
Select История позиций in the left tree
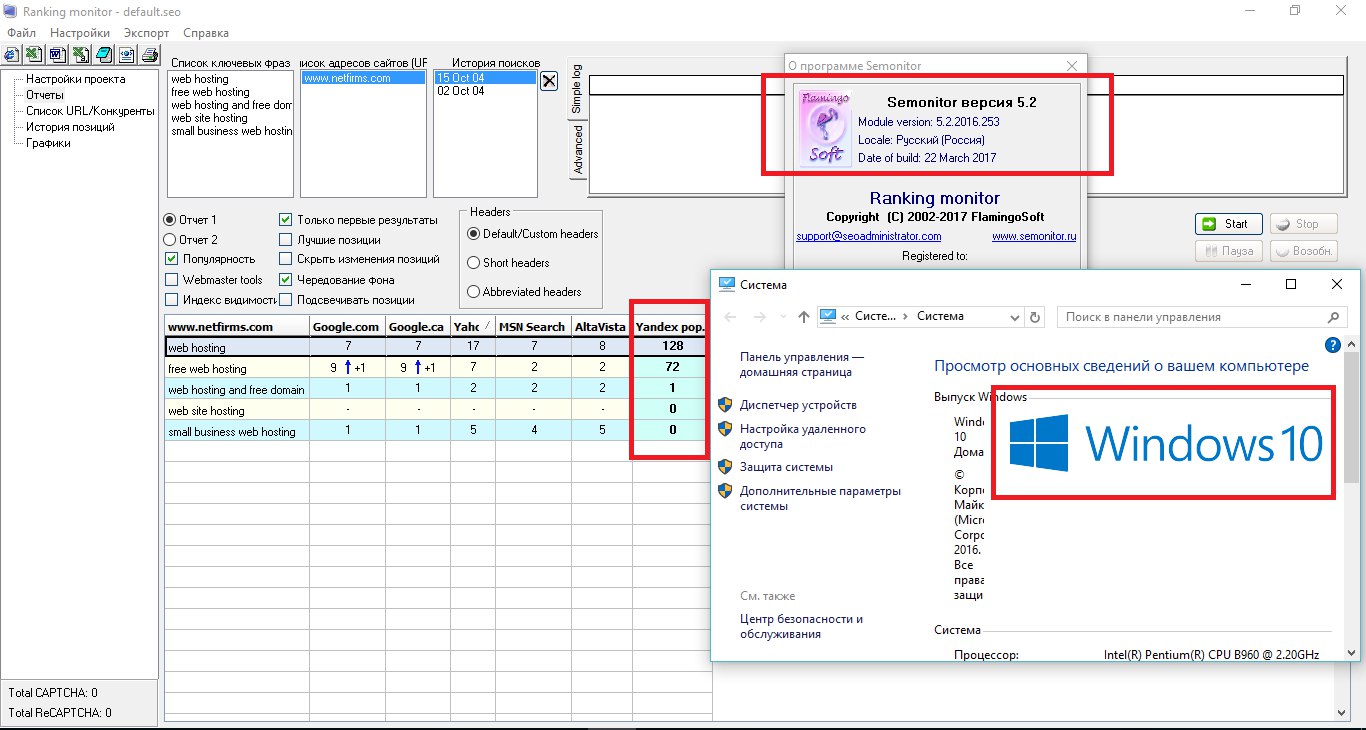pos(70,127)
